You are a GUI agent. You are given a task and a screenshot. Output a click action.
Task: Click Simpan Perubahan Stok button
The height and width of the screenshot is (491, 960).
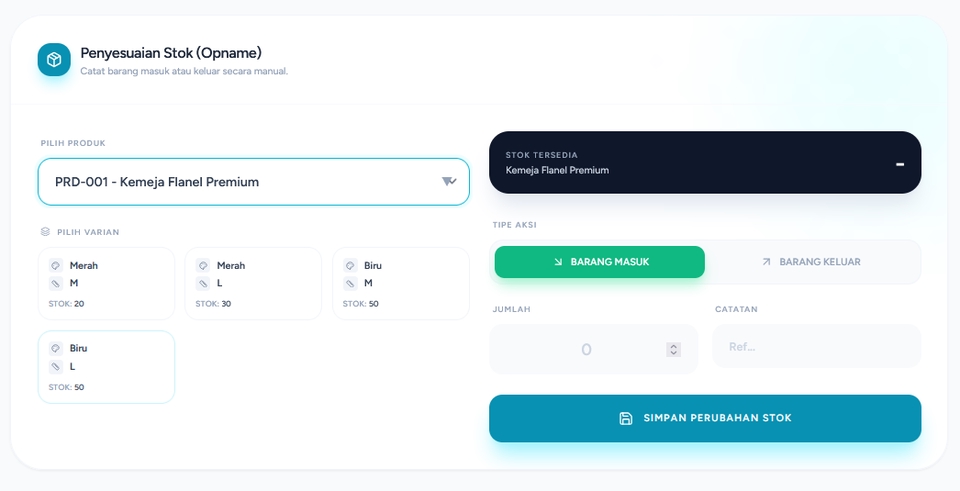tap(705, 418)
